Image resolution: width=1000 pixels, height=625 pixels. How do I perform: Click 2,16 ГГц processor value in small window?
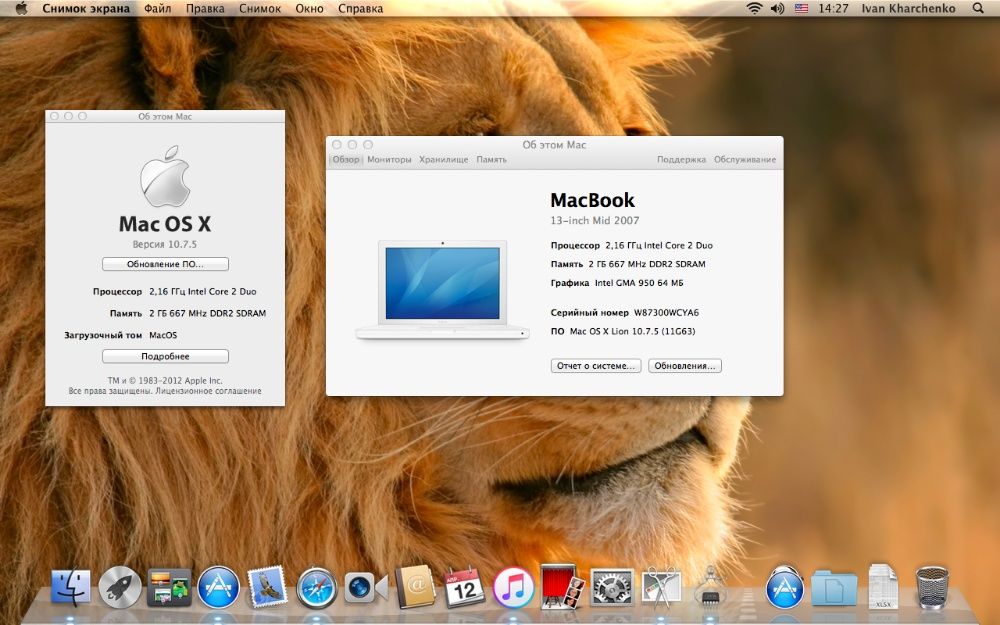coord(203,291)
